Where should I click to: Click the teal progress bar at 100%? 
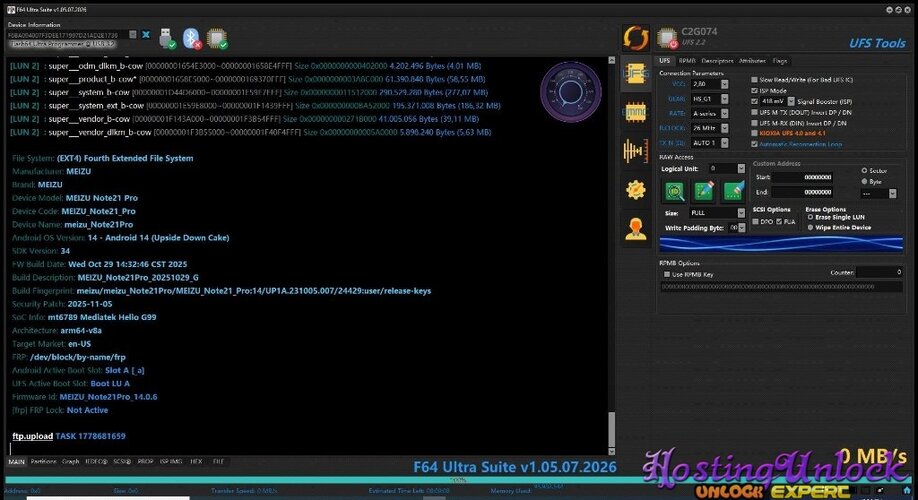(458, 480)
